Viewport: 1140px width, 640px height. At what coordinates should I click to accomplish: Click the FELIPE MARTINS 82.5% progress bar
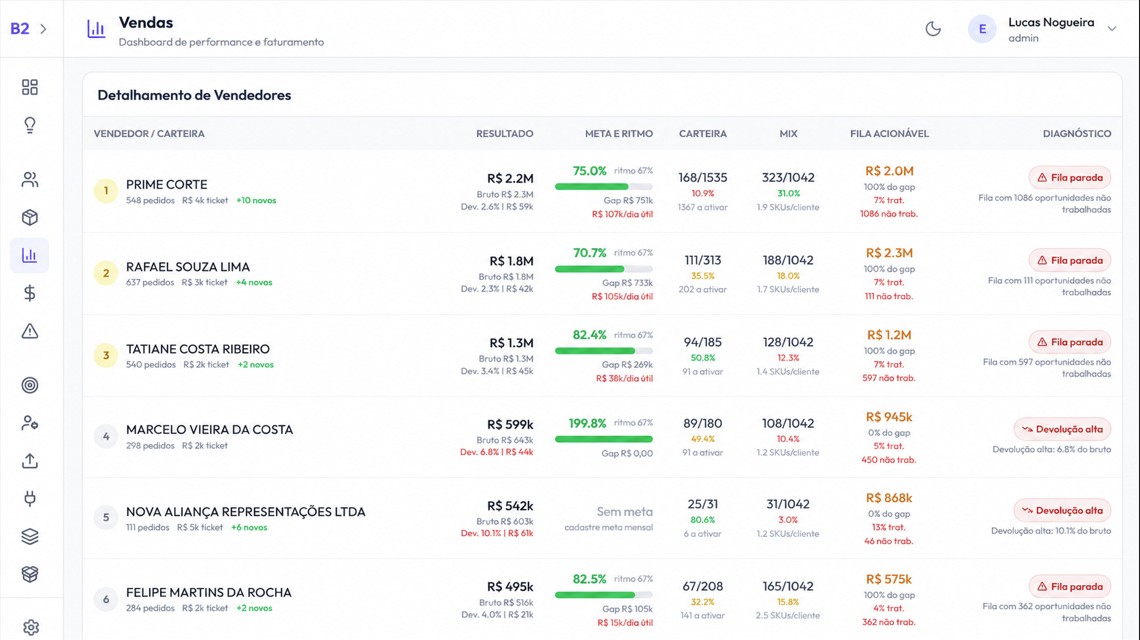pyautogui.click(x=603, y=595)
